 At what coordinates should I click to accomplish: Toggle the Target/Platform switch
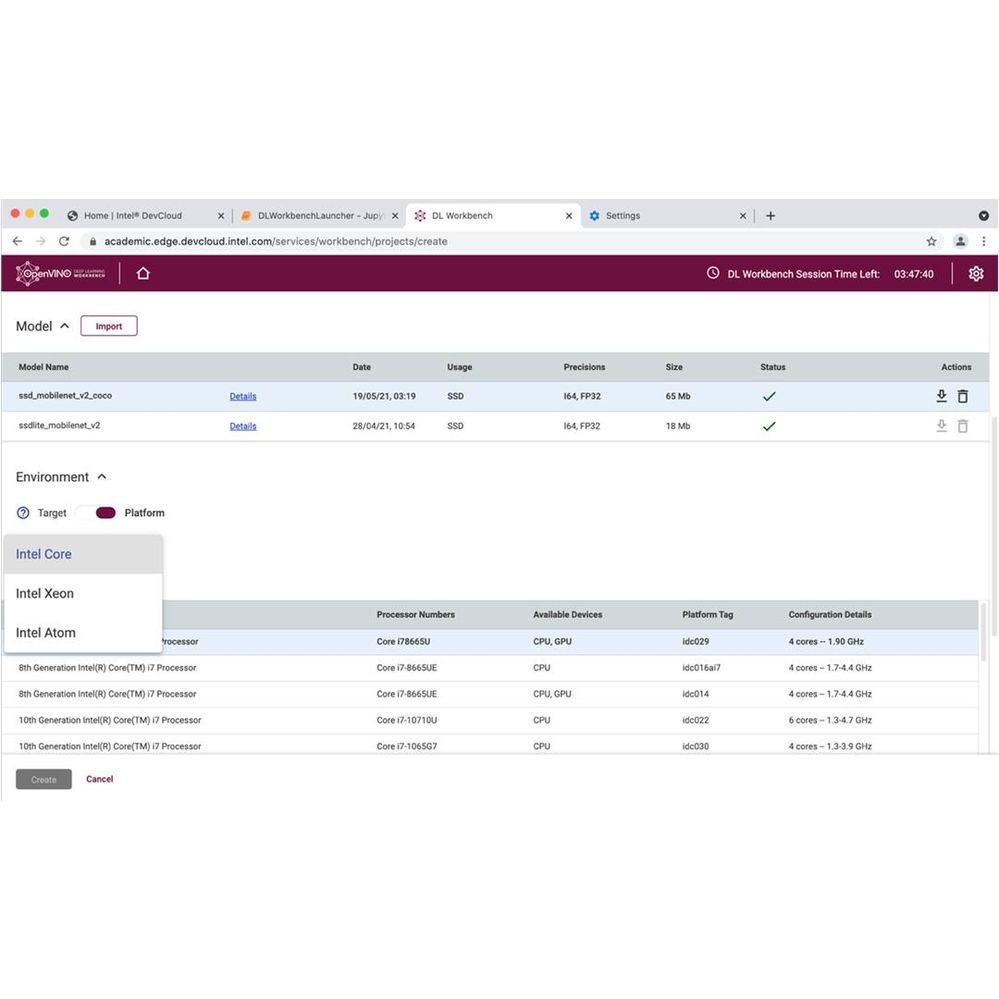[x=96, y=513]
